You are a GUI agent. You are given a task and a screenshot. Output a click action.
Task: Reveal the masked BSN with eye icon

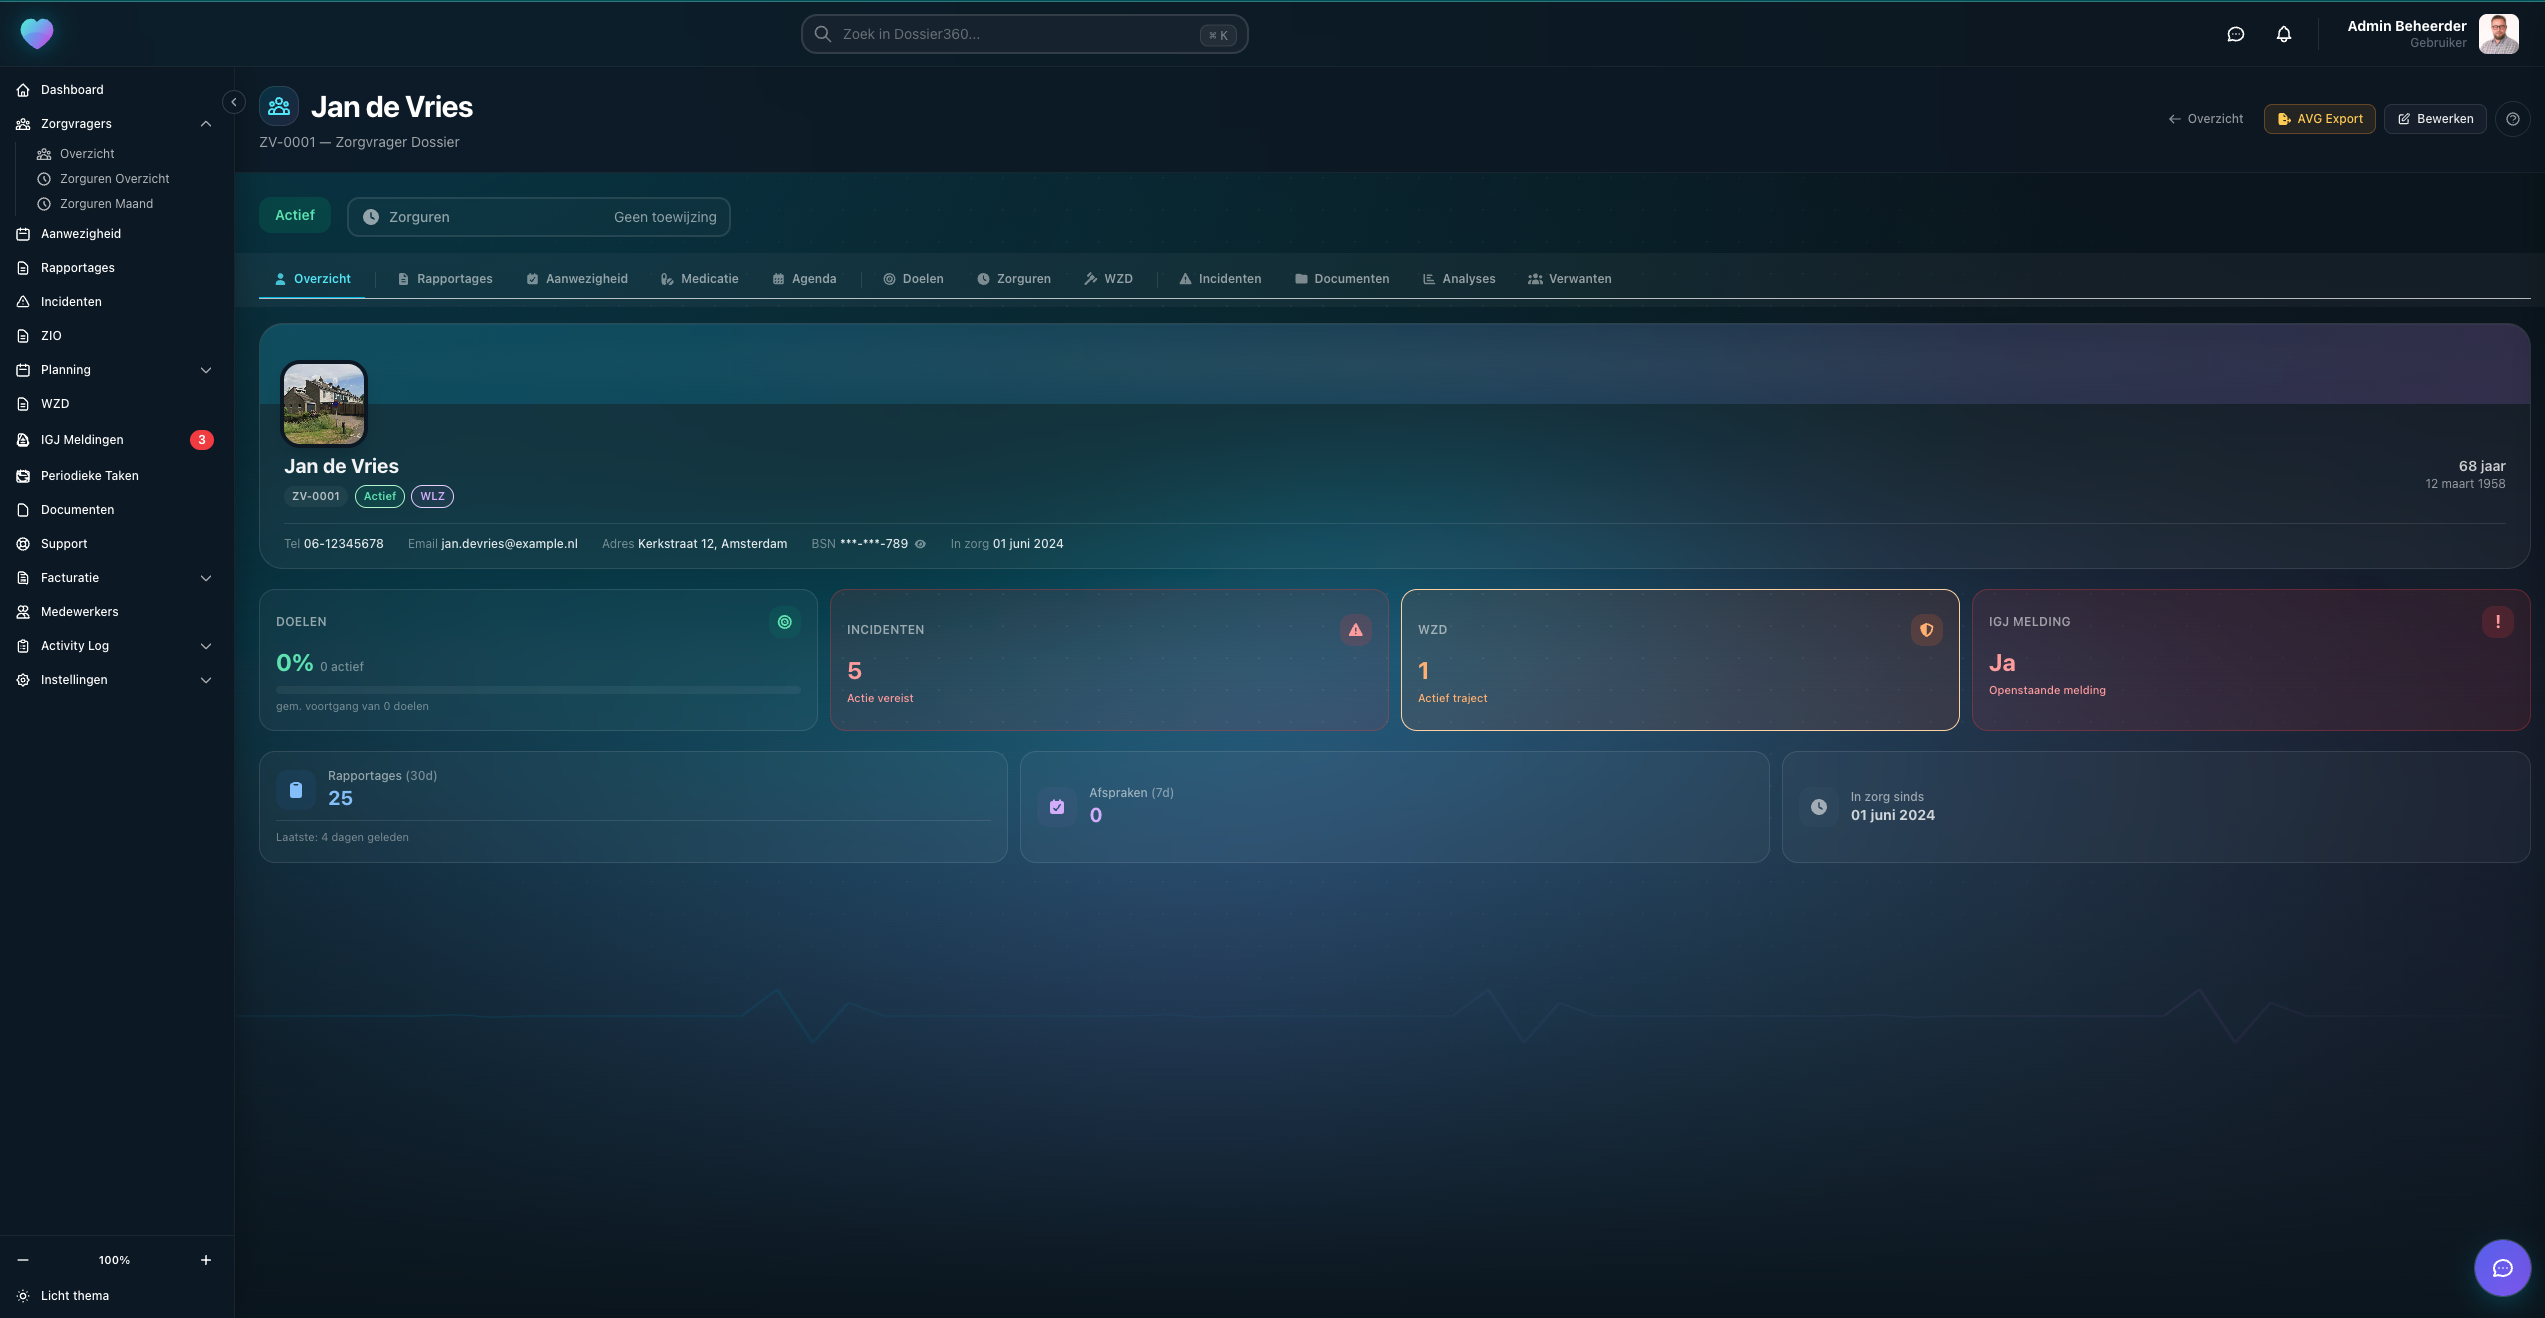920,544
